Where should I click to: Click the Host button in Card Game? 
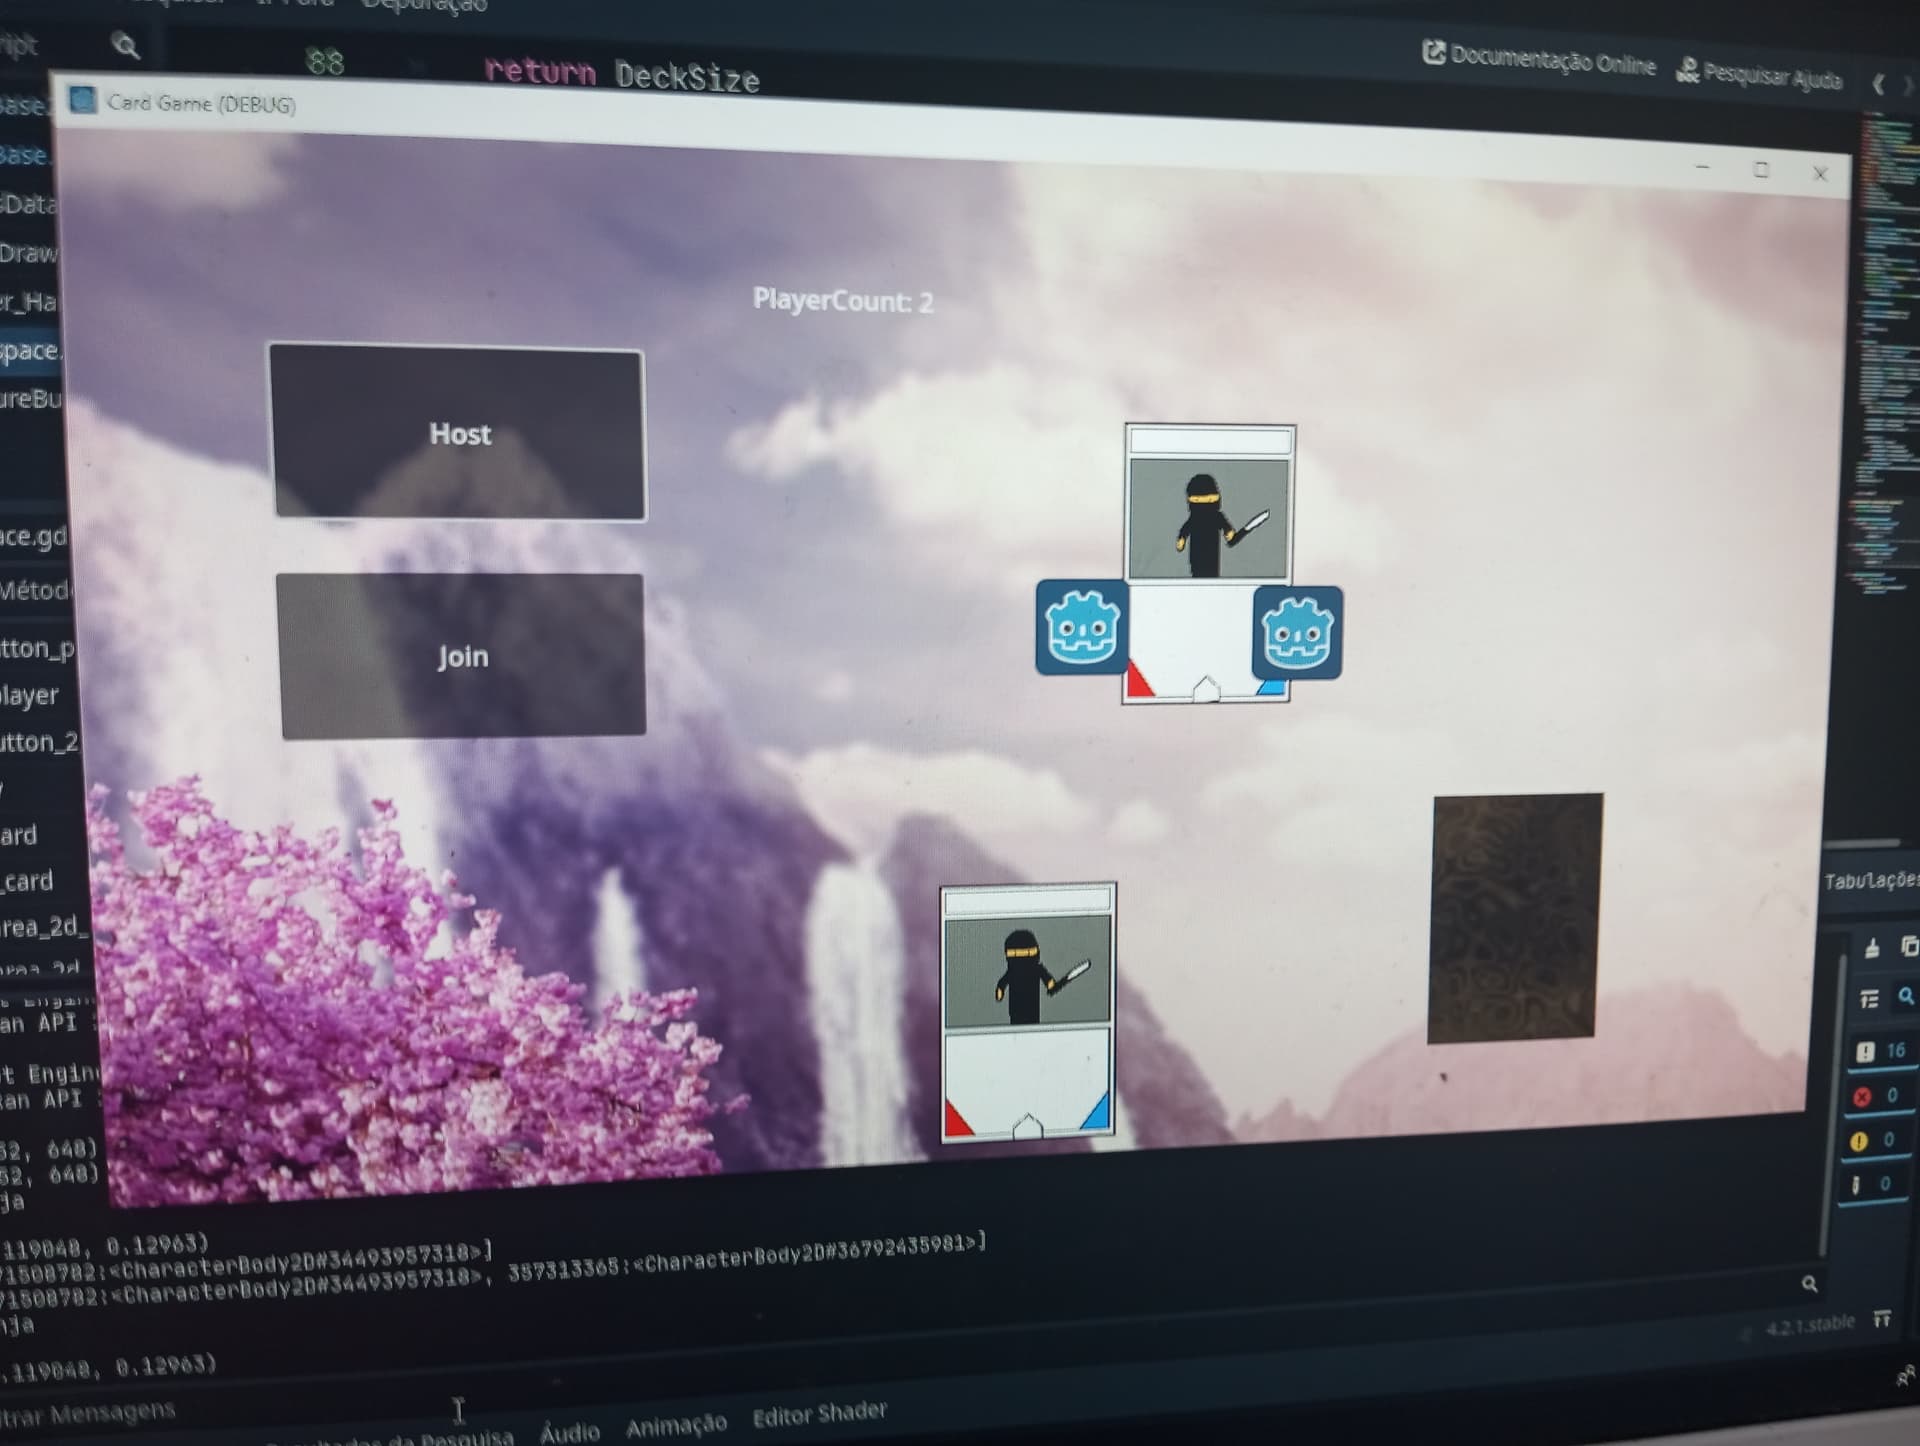[457, 432]
